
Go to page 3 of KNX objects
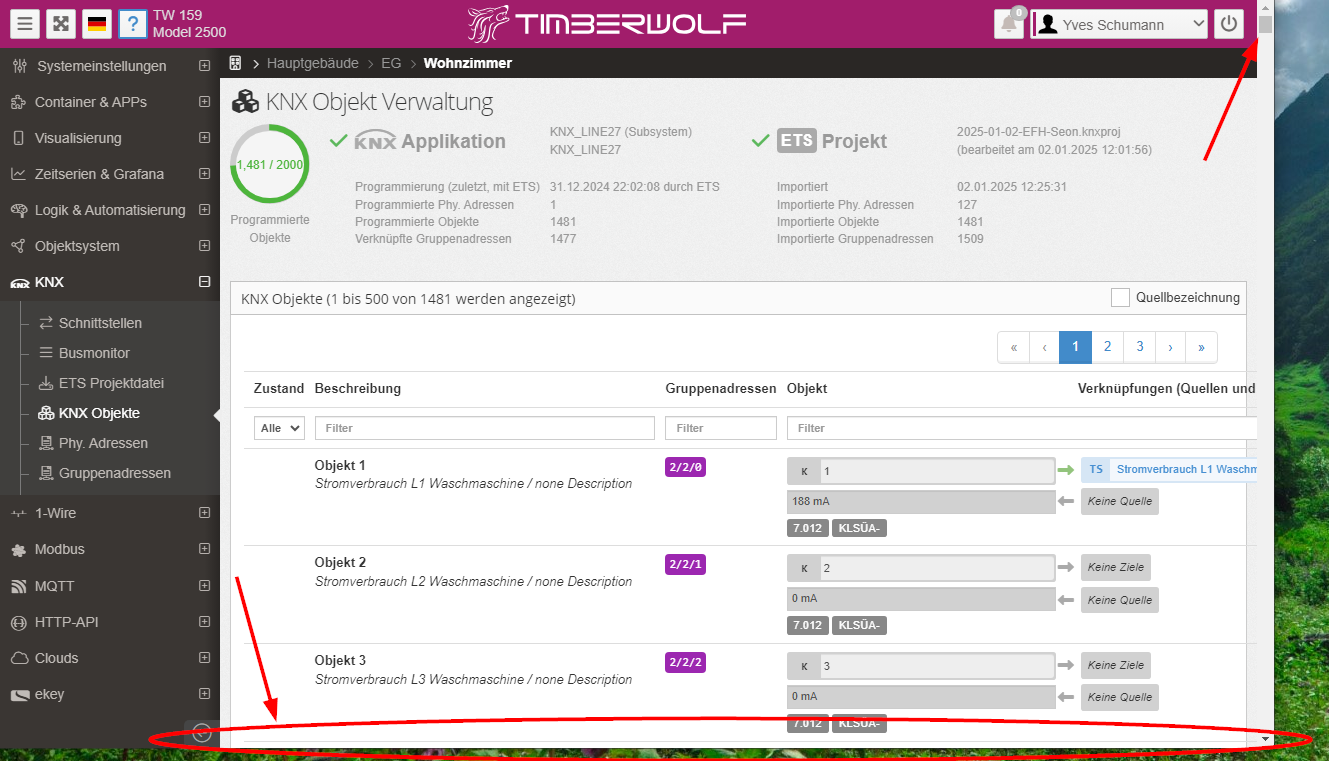(1139, 347)
